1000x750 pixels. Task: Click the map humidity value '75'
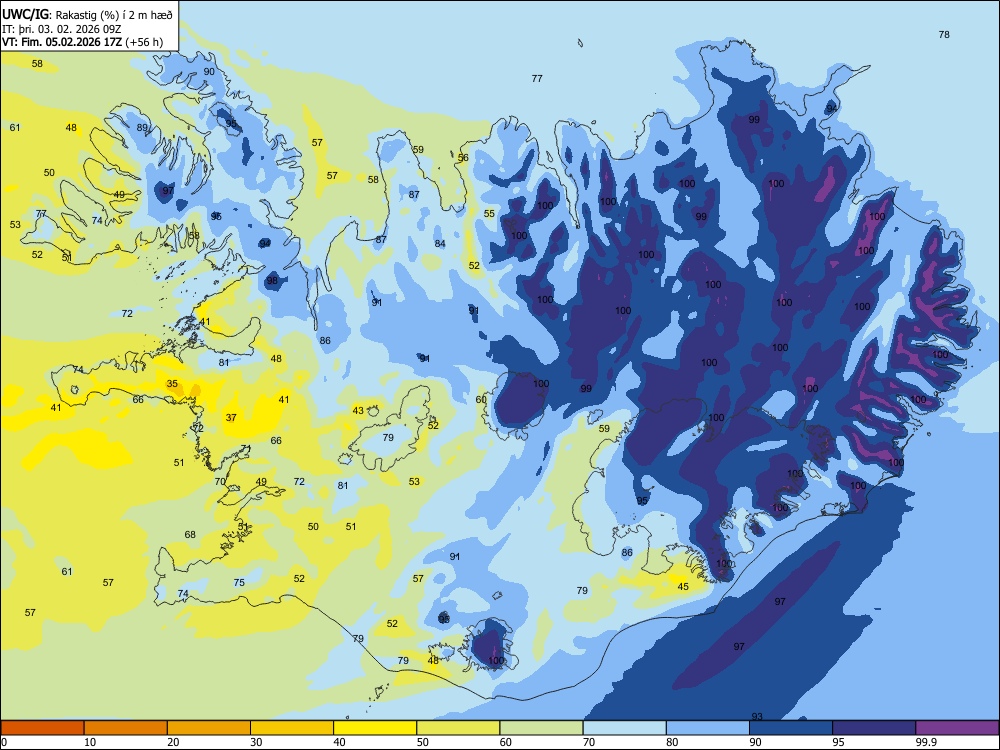239,582
